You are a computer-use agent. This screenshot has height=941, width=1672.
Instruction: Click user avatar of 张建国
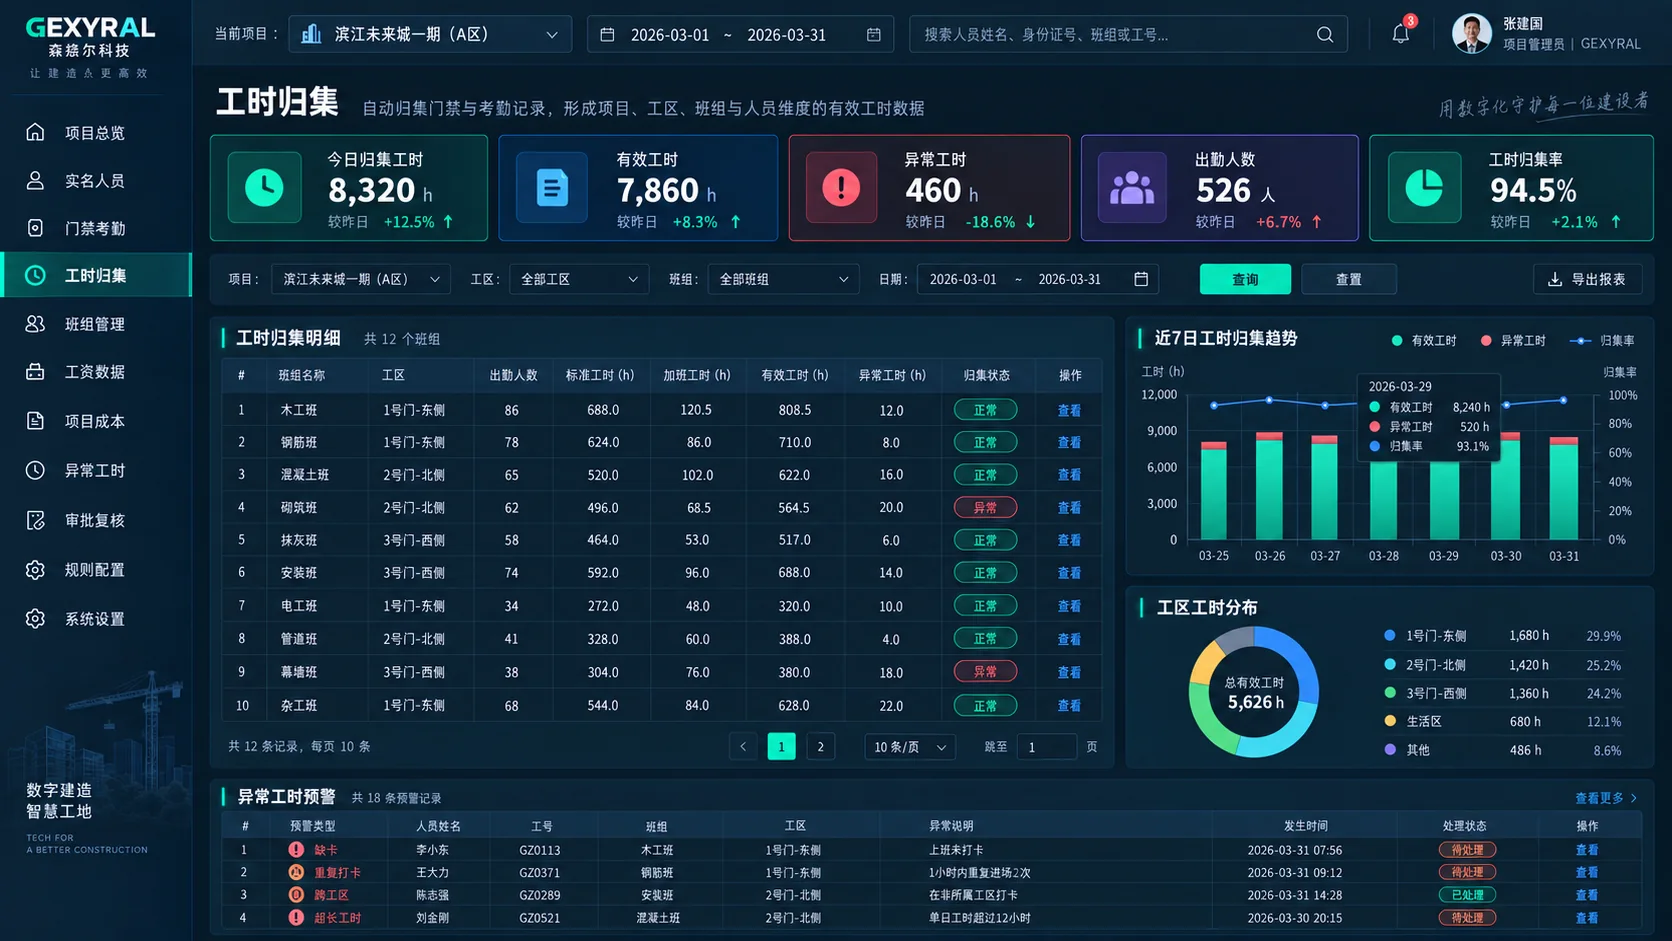[1471, 34]
